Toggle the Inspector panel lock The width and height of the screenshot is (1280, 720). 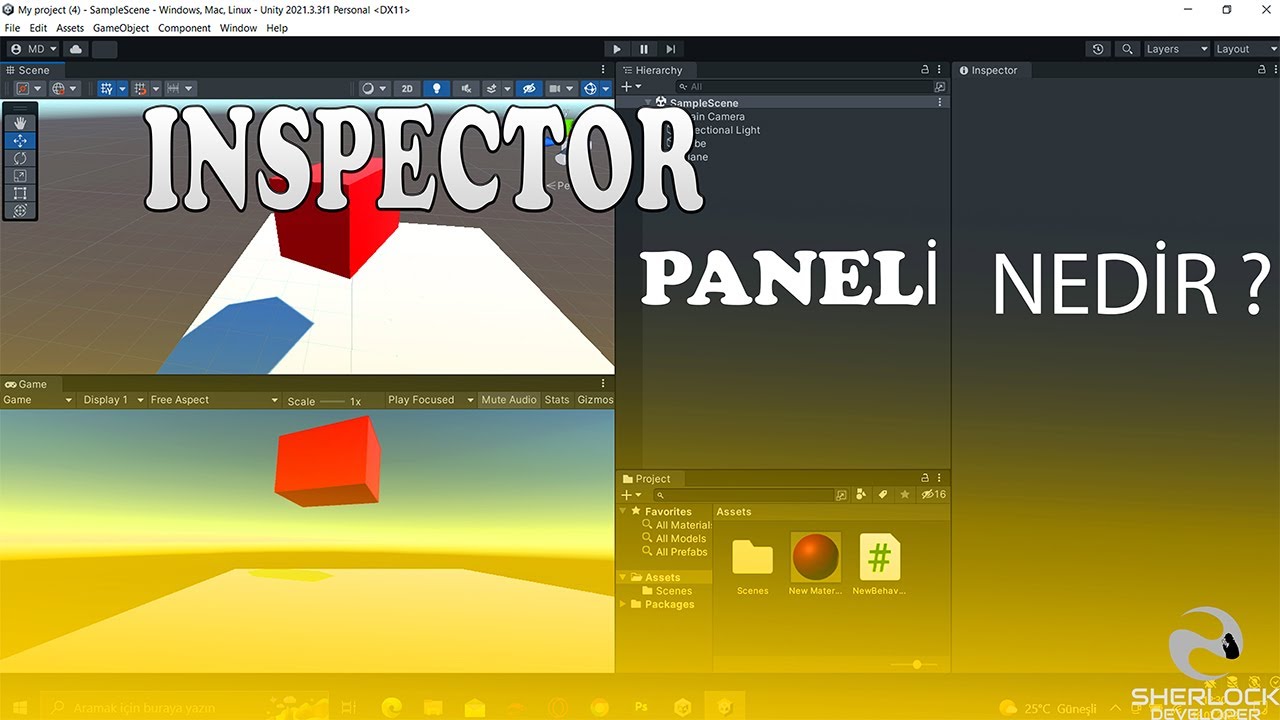(x=1260, y=70)
